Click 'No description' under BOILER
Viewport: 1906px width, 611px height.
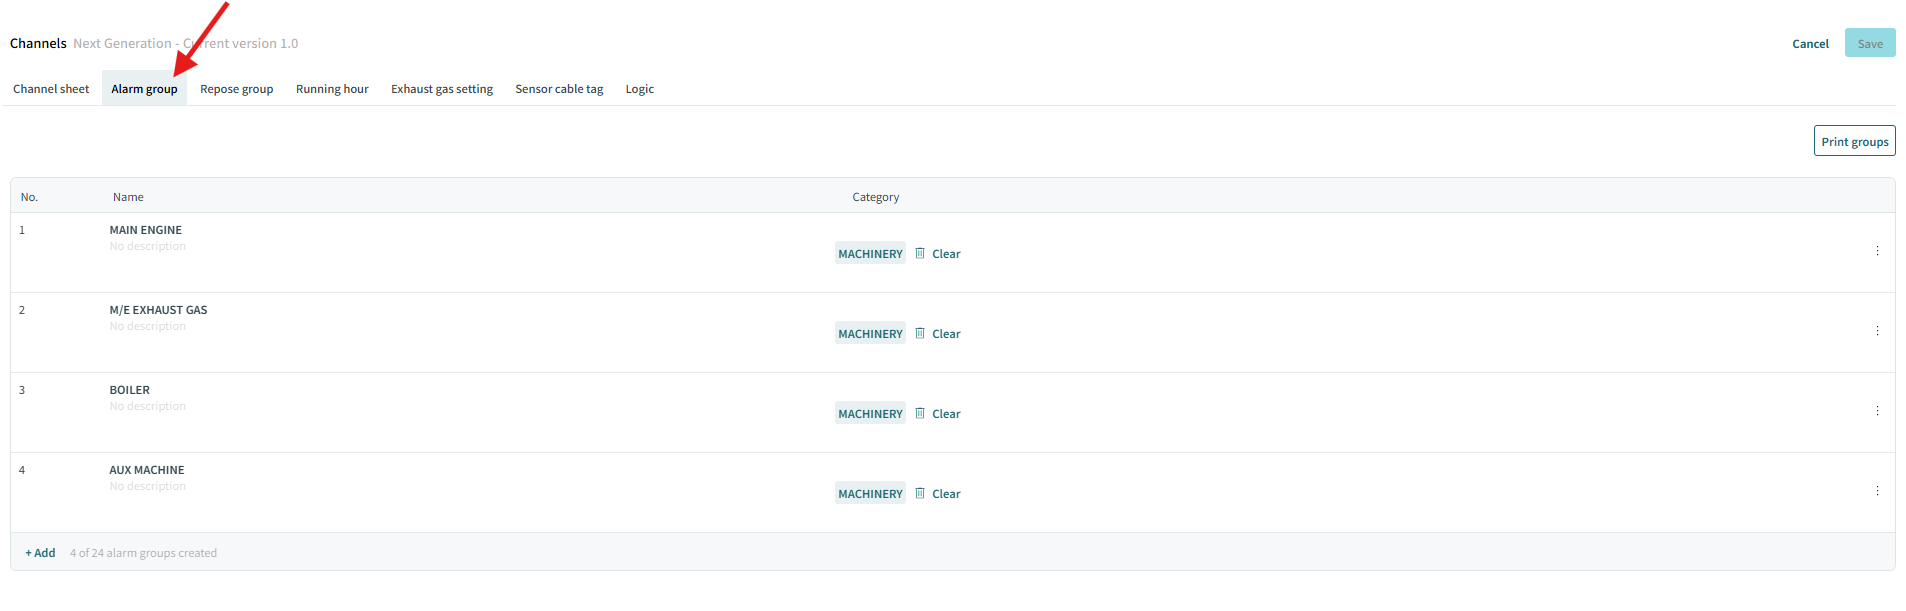tap(148, 406)
